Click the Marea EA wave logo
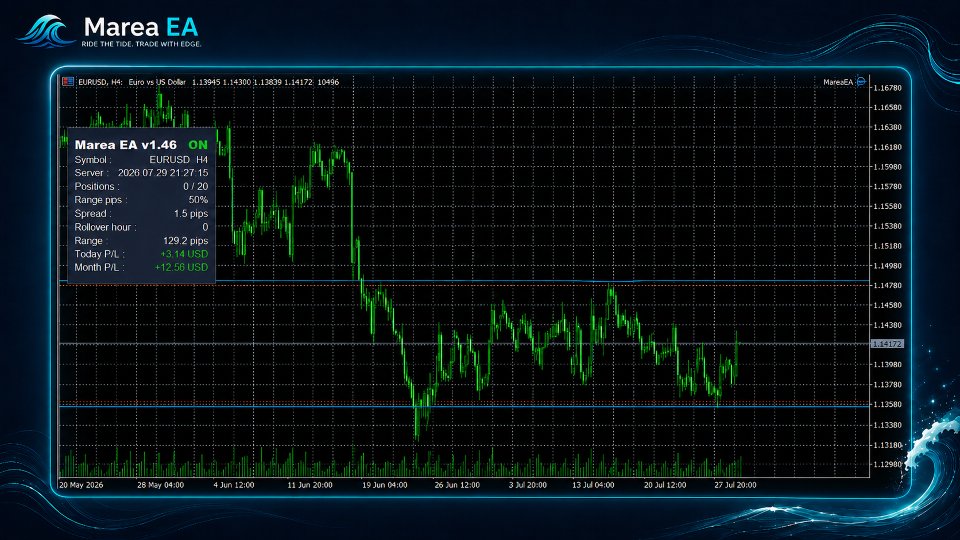This screenshot has width=960, height=540. tap(45, 31)
